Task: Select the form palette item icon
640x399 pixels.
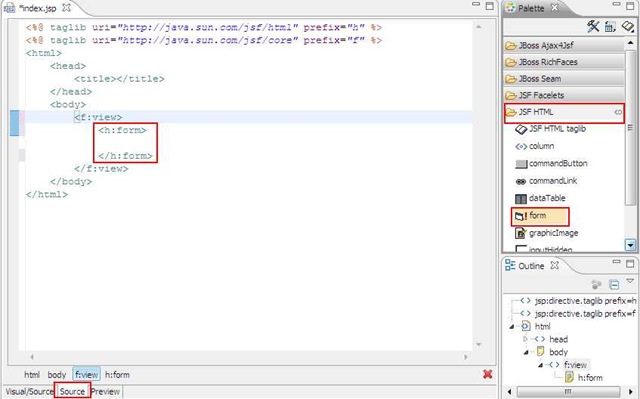Action: coord(521,216)
